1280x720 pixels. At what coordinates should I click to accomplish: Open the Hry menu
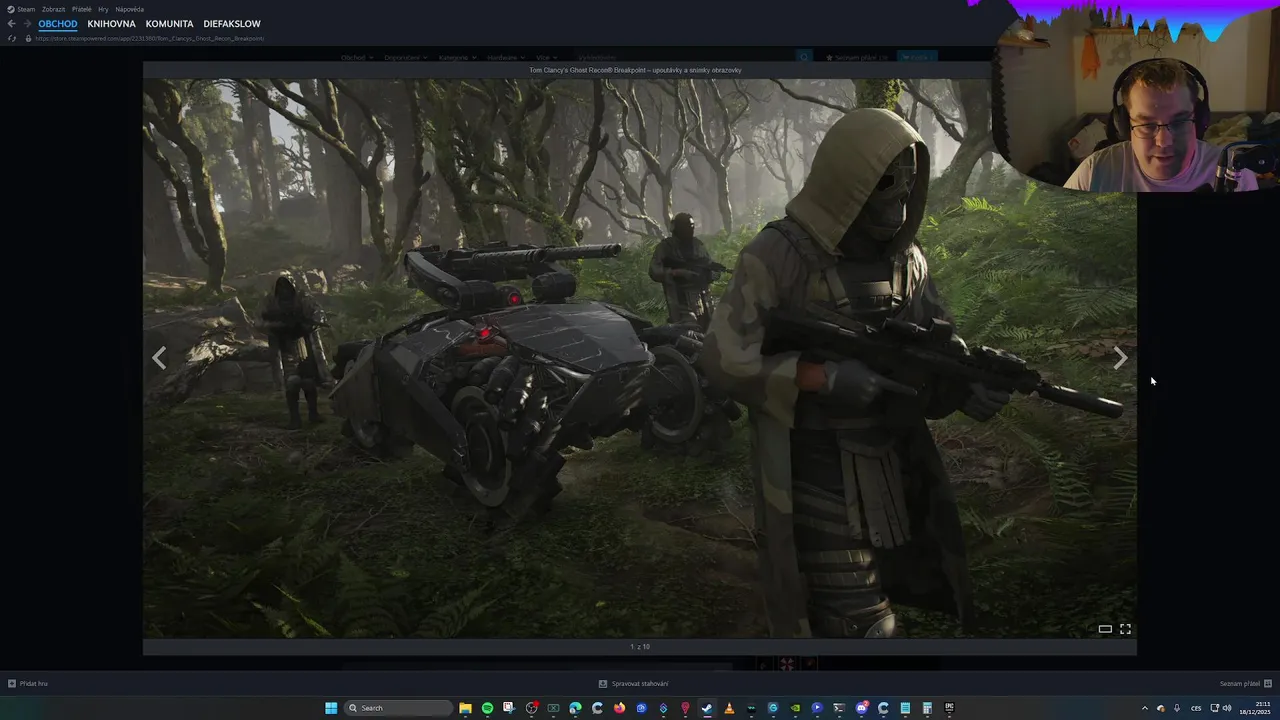tap(103, 9)
